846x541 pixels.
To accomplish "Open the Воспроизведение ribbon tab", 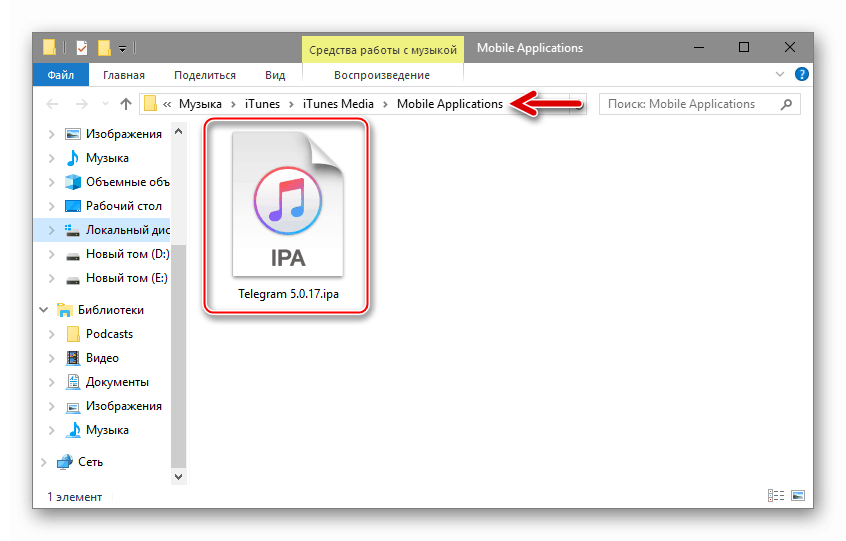I will (x=381, y=75).
